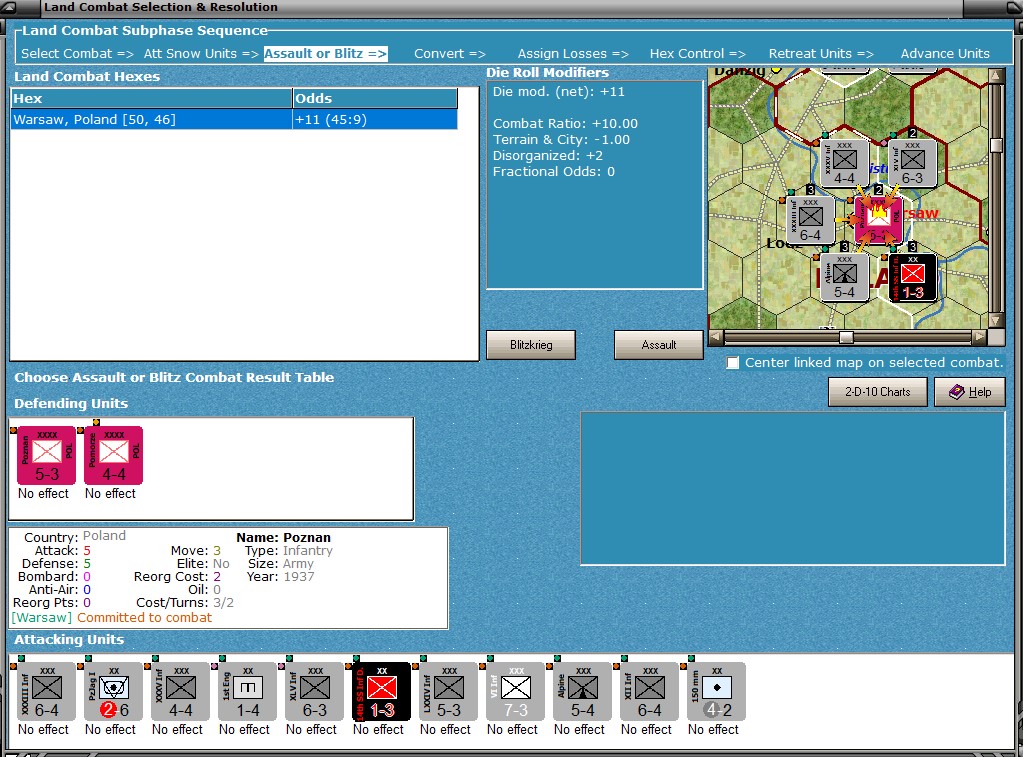Image resolution: width=1023 pixels, height=757 pixels.
Task: Select the XLV Inf 6-3 attacking unit
Action: (315, 691)
